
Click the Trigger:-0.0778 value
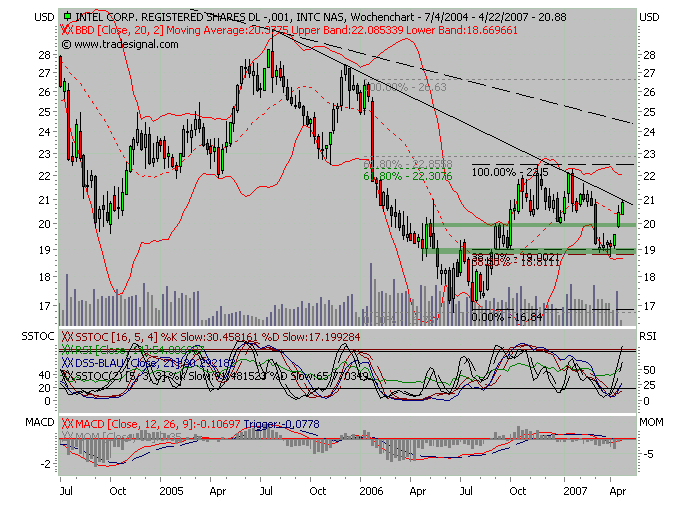[x=281, y=424]
